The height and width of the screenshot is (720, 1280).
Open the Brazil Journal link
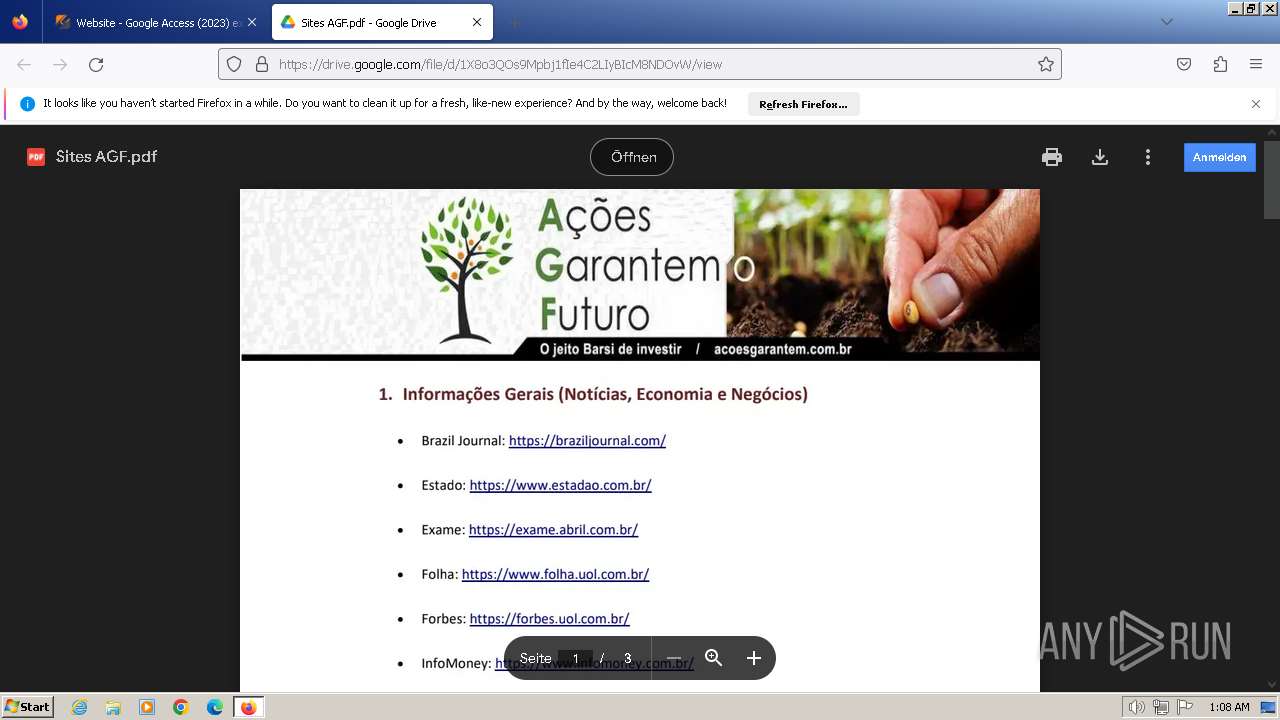tap(587, 440)
